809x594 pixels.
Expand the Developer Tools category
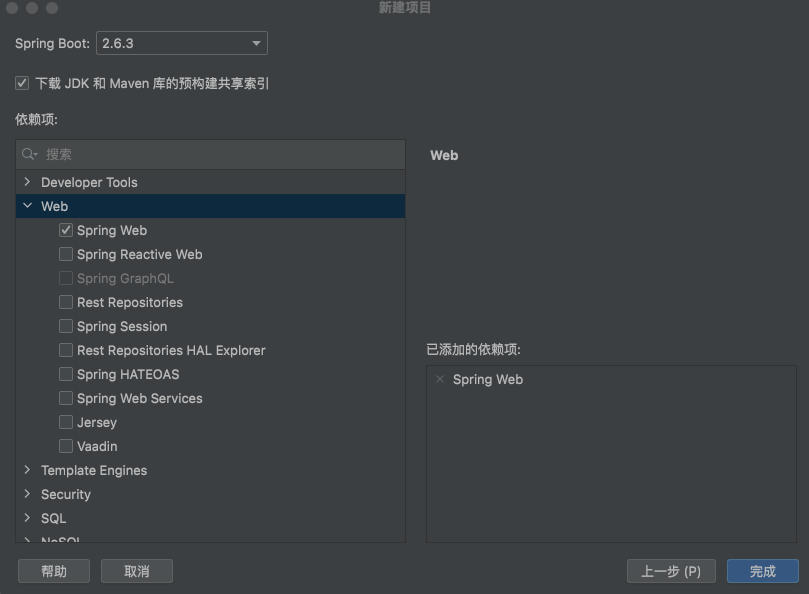point(27,182)
